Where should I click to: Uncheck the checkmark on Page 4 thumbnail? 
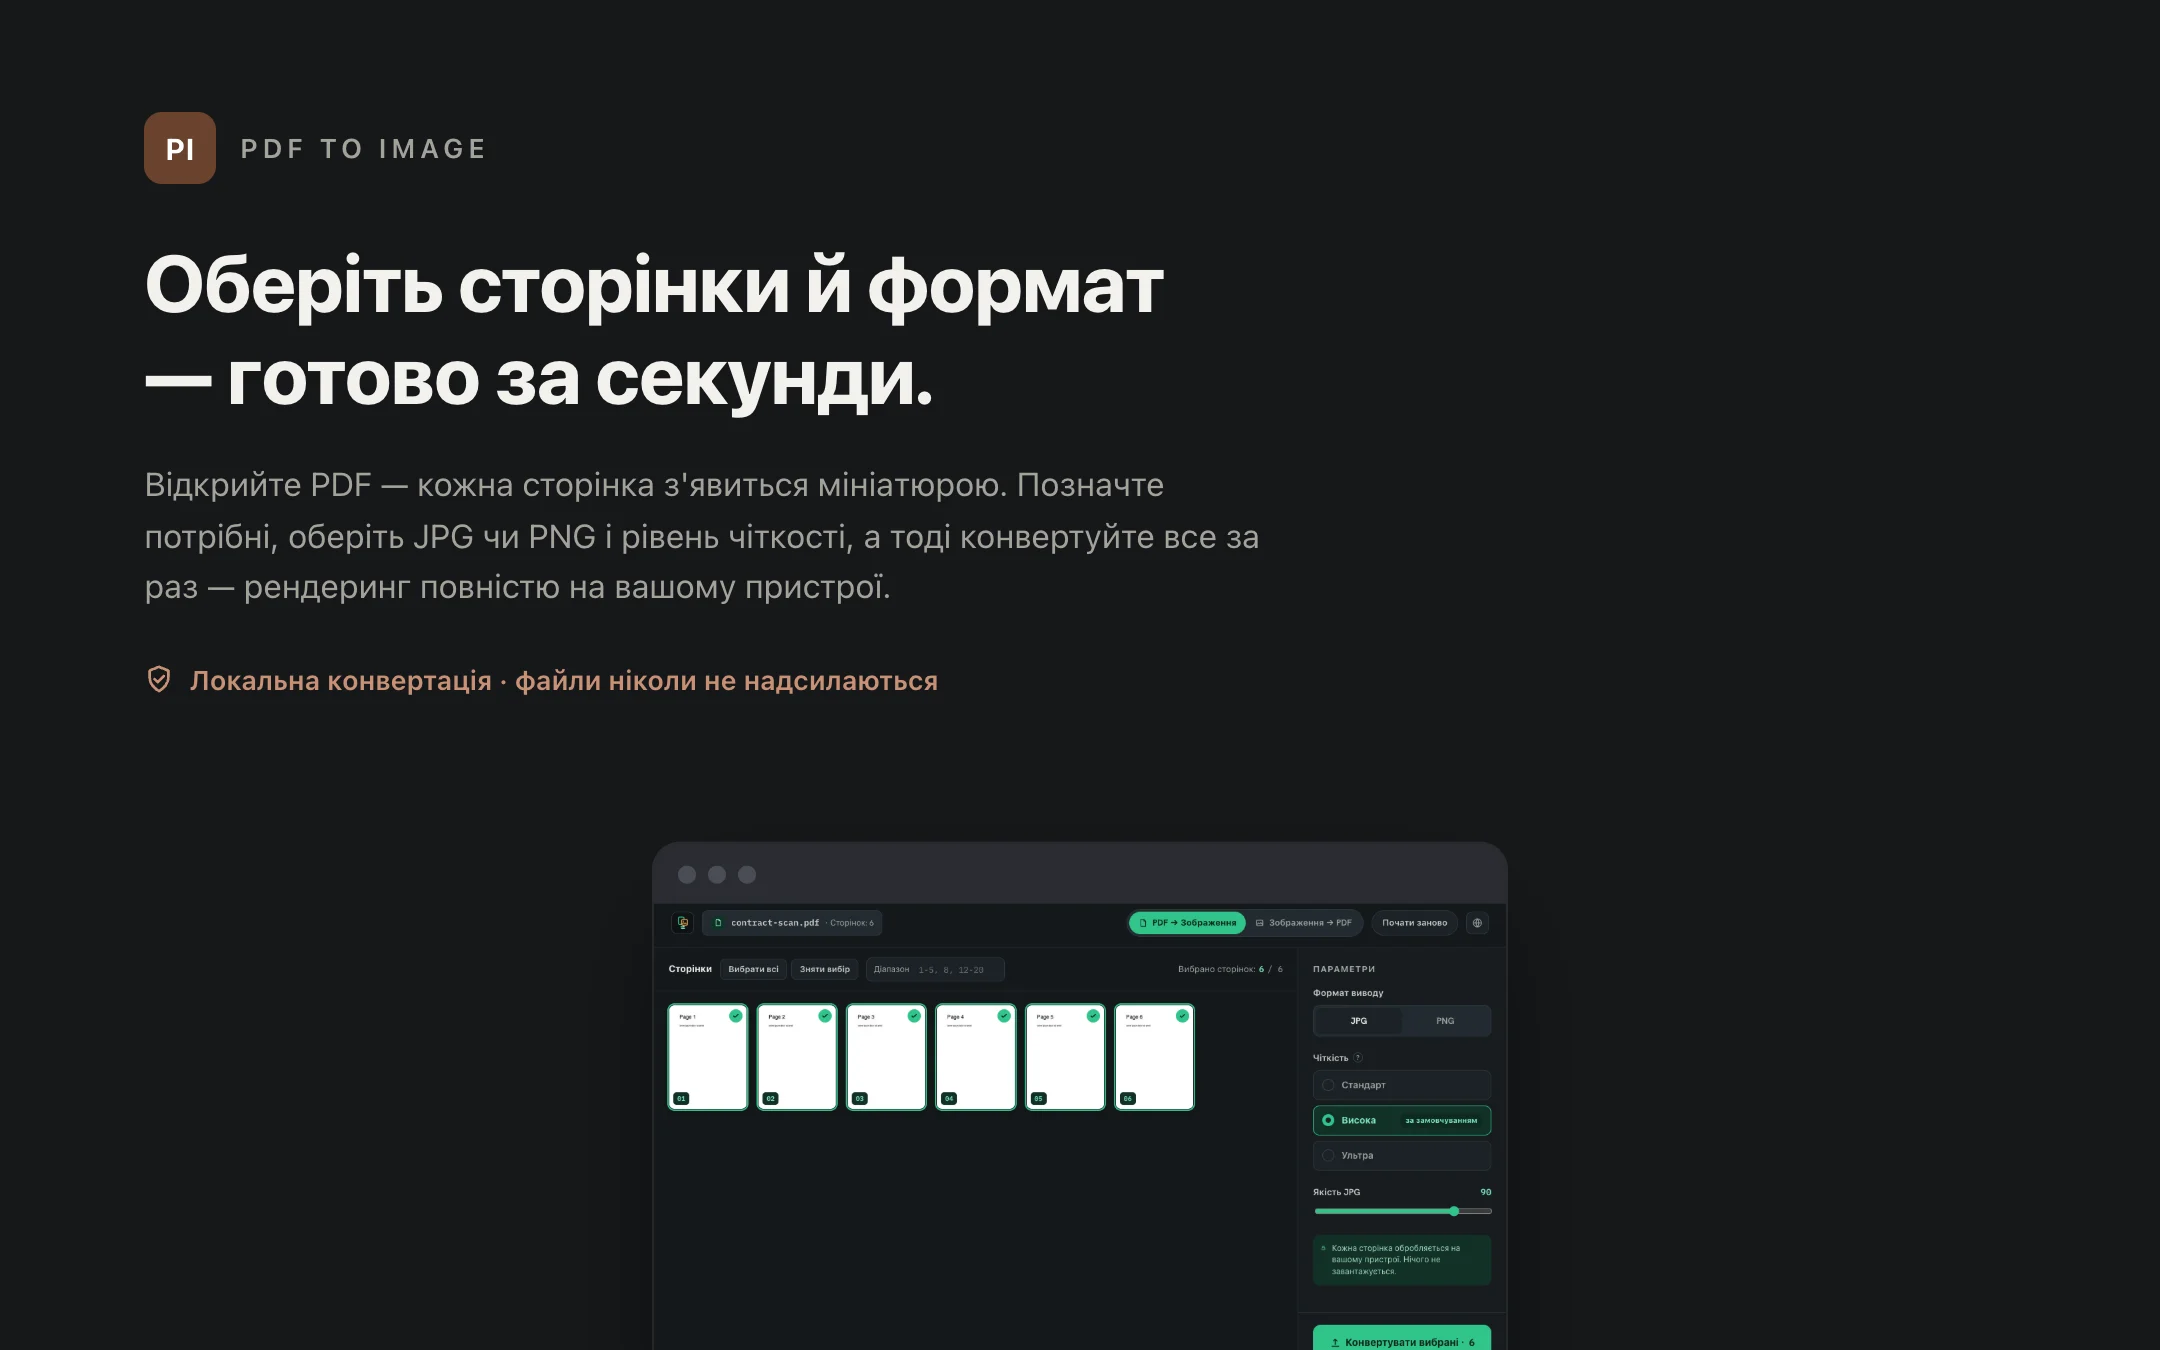(1004, 1016)
